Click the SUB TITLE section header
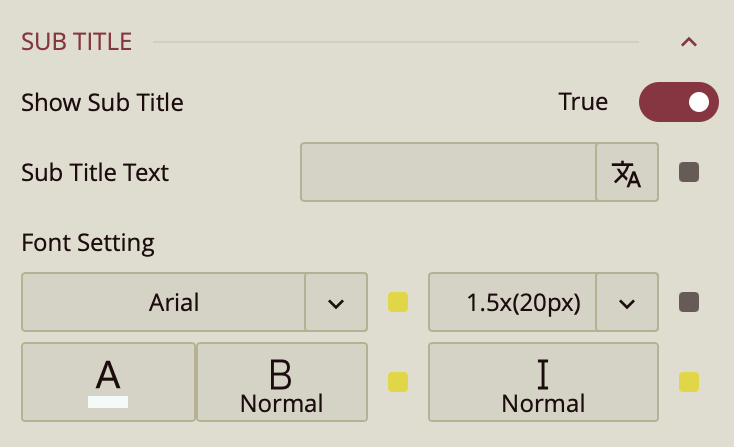Viewport: 734px width, 447px height. coord(77,42)
